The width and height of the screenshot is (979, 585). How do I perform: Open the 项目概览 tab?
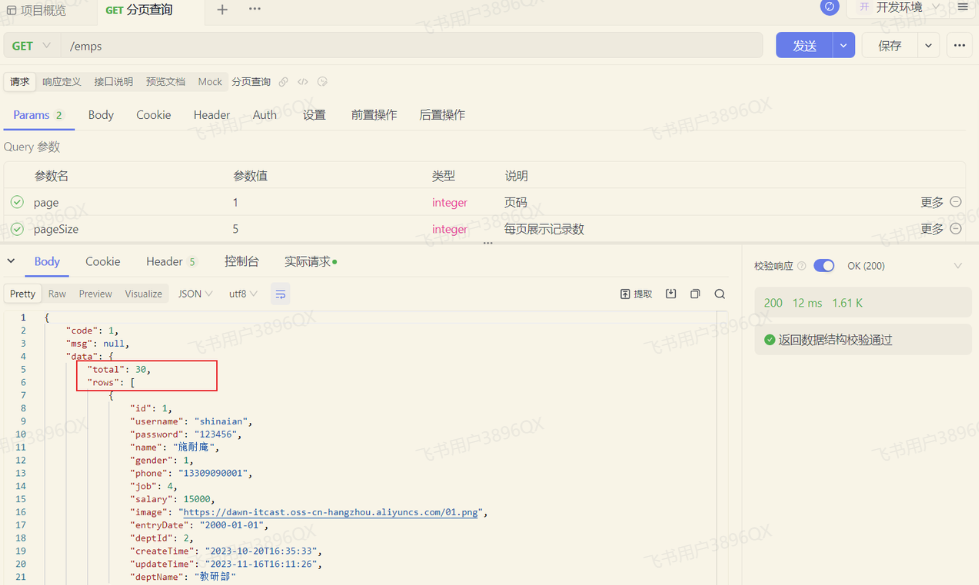pos(36,10)
